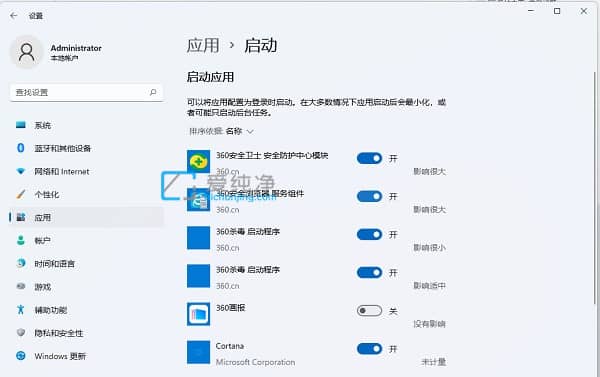
Task: Open 系统 settings category
Action: coord(86,125)
